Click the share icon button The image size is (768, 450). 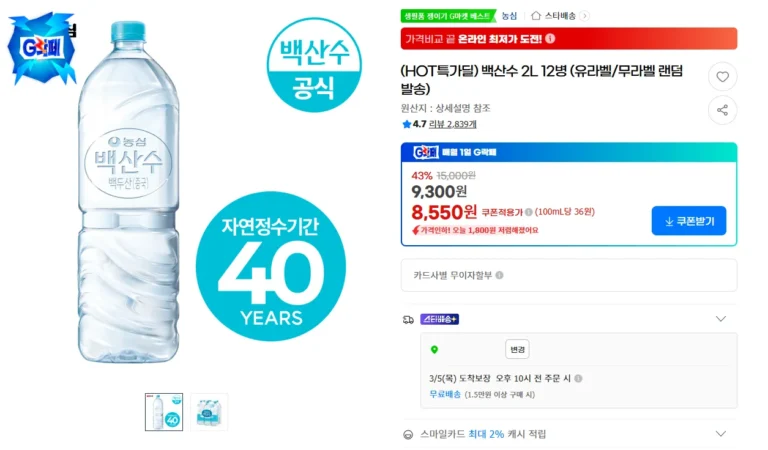(722, 110)
